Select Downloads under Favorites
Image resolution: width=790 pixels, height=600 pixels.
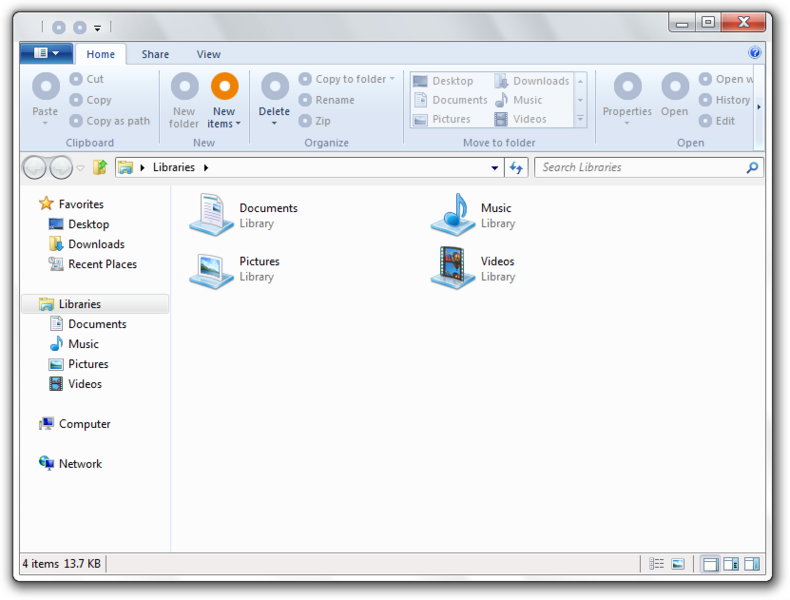pos(87,244)
